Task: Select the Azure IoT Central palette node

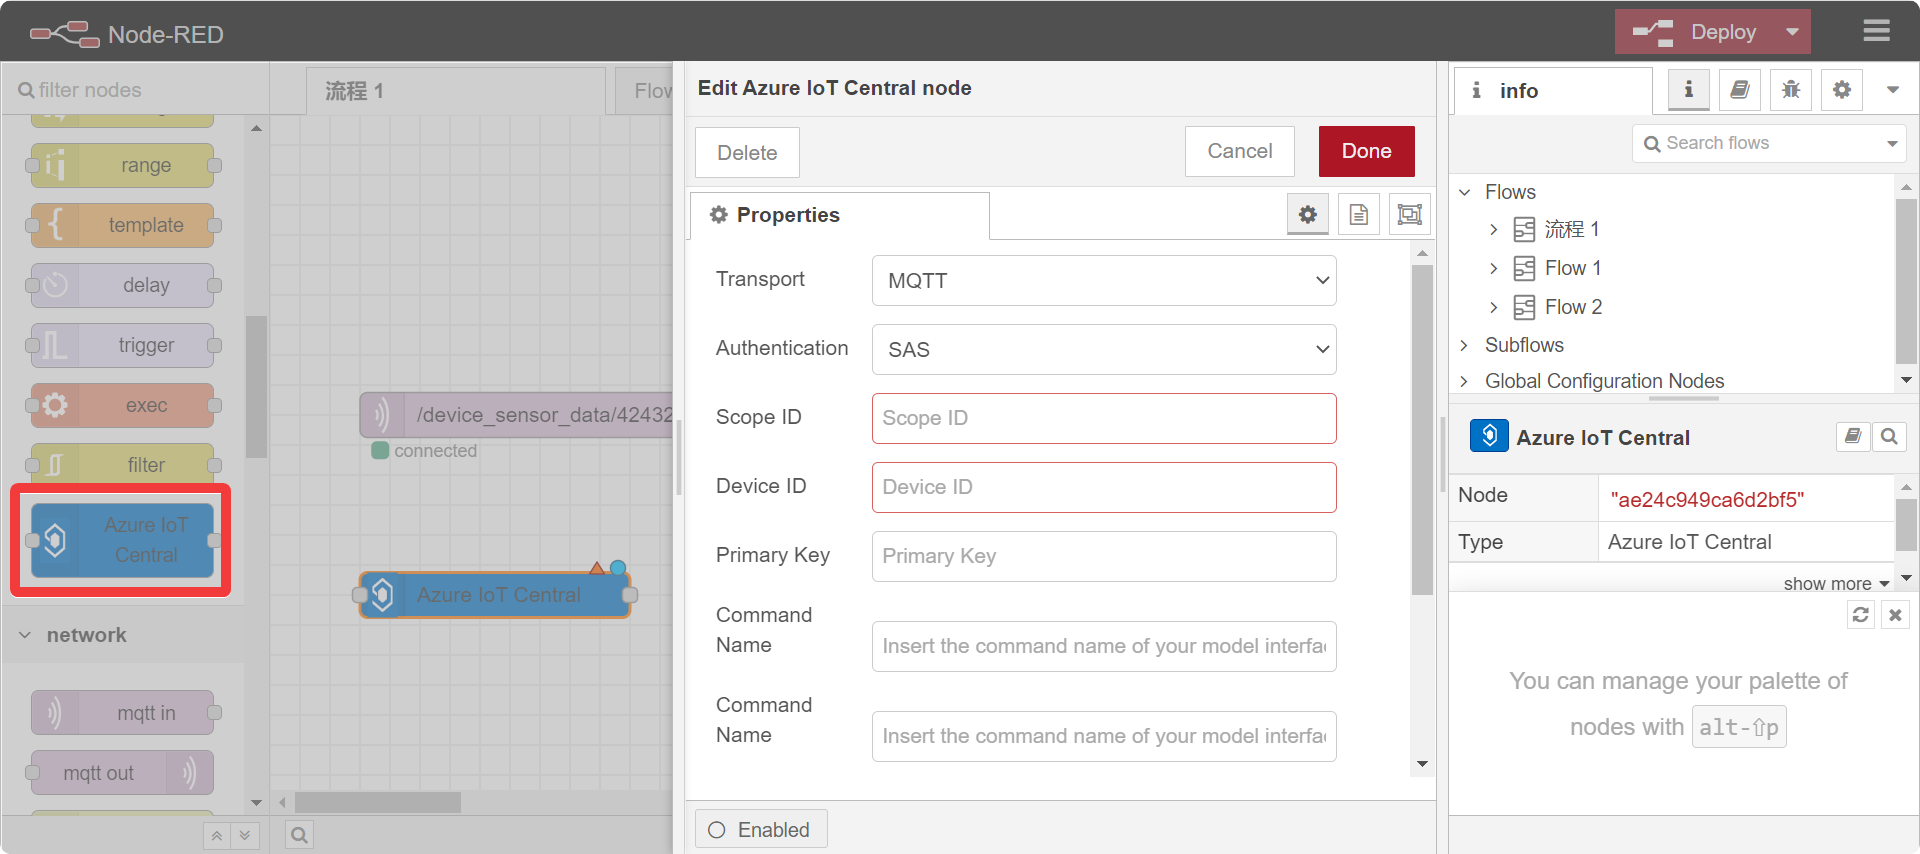Action: click(122, 540)
